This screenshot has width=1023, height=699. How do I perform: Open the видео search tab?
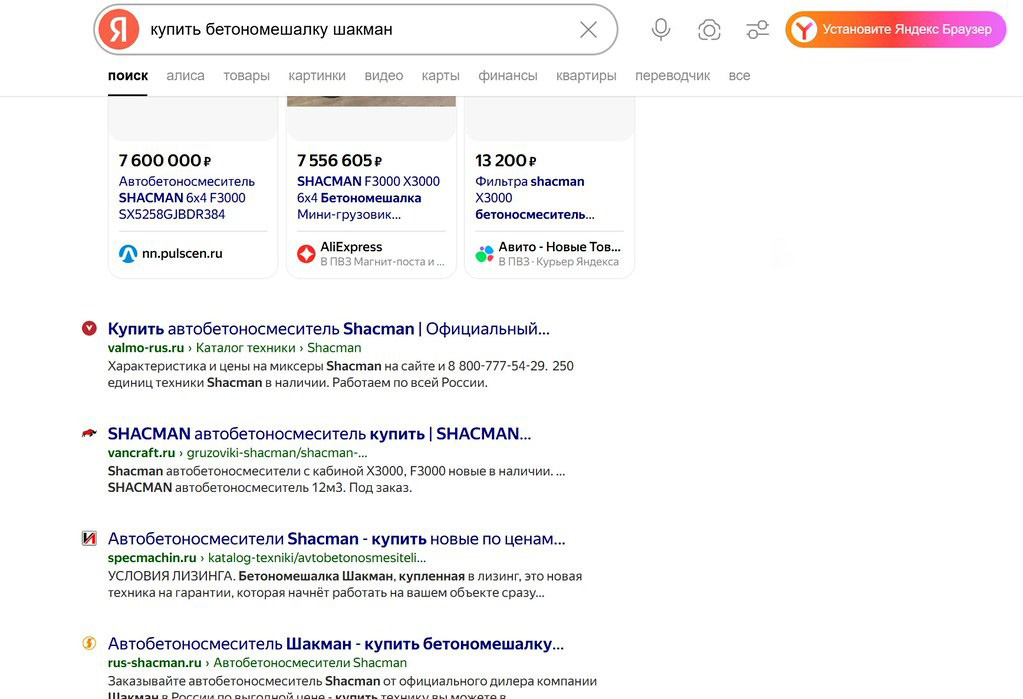383,75
